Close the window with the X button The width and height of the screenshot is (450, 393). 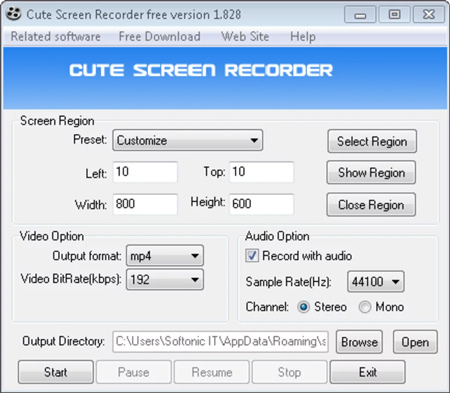click(x=429, y=15)
